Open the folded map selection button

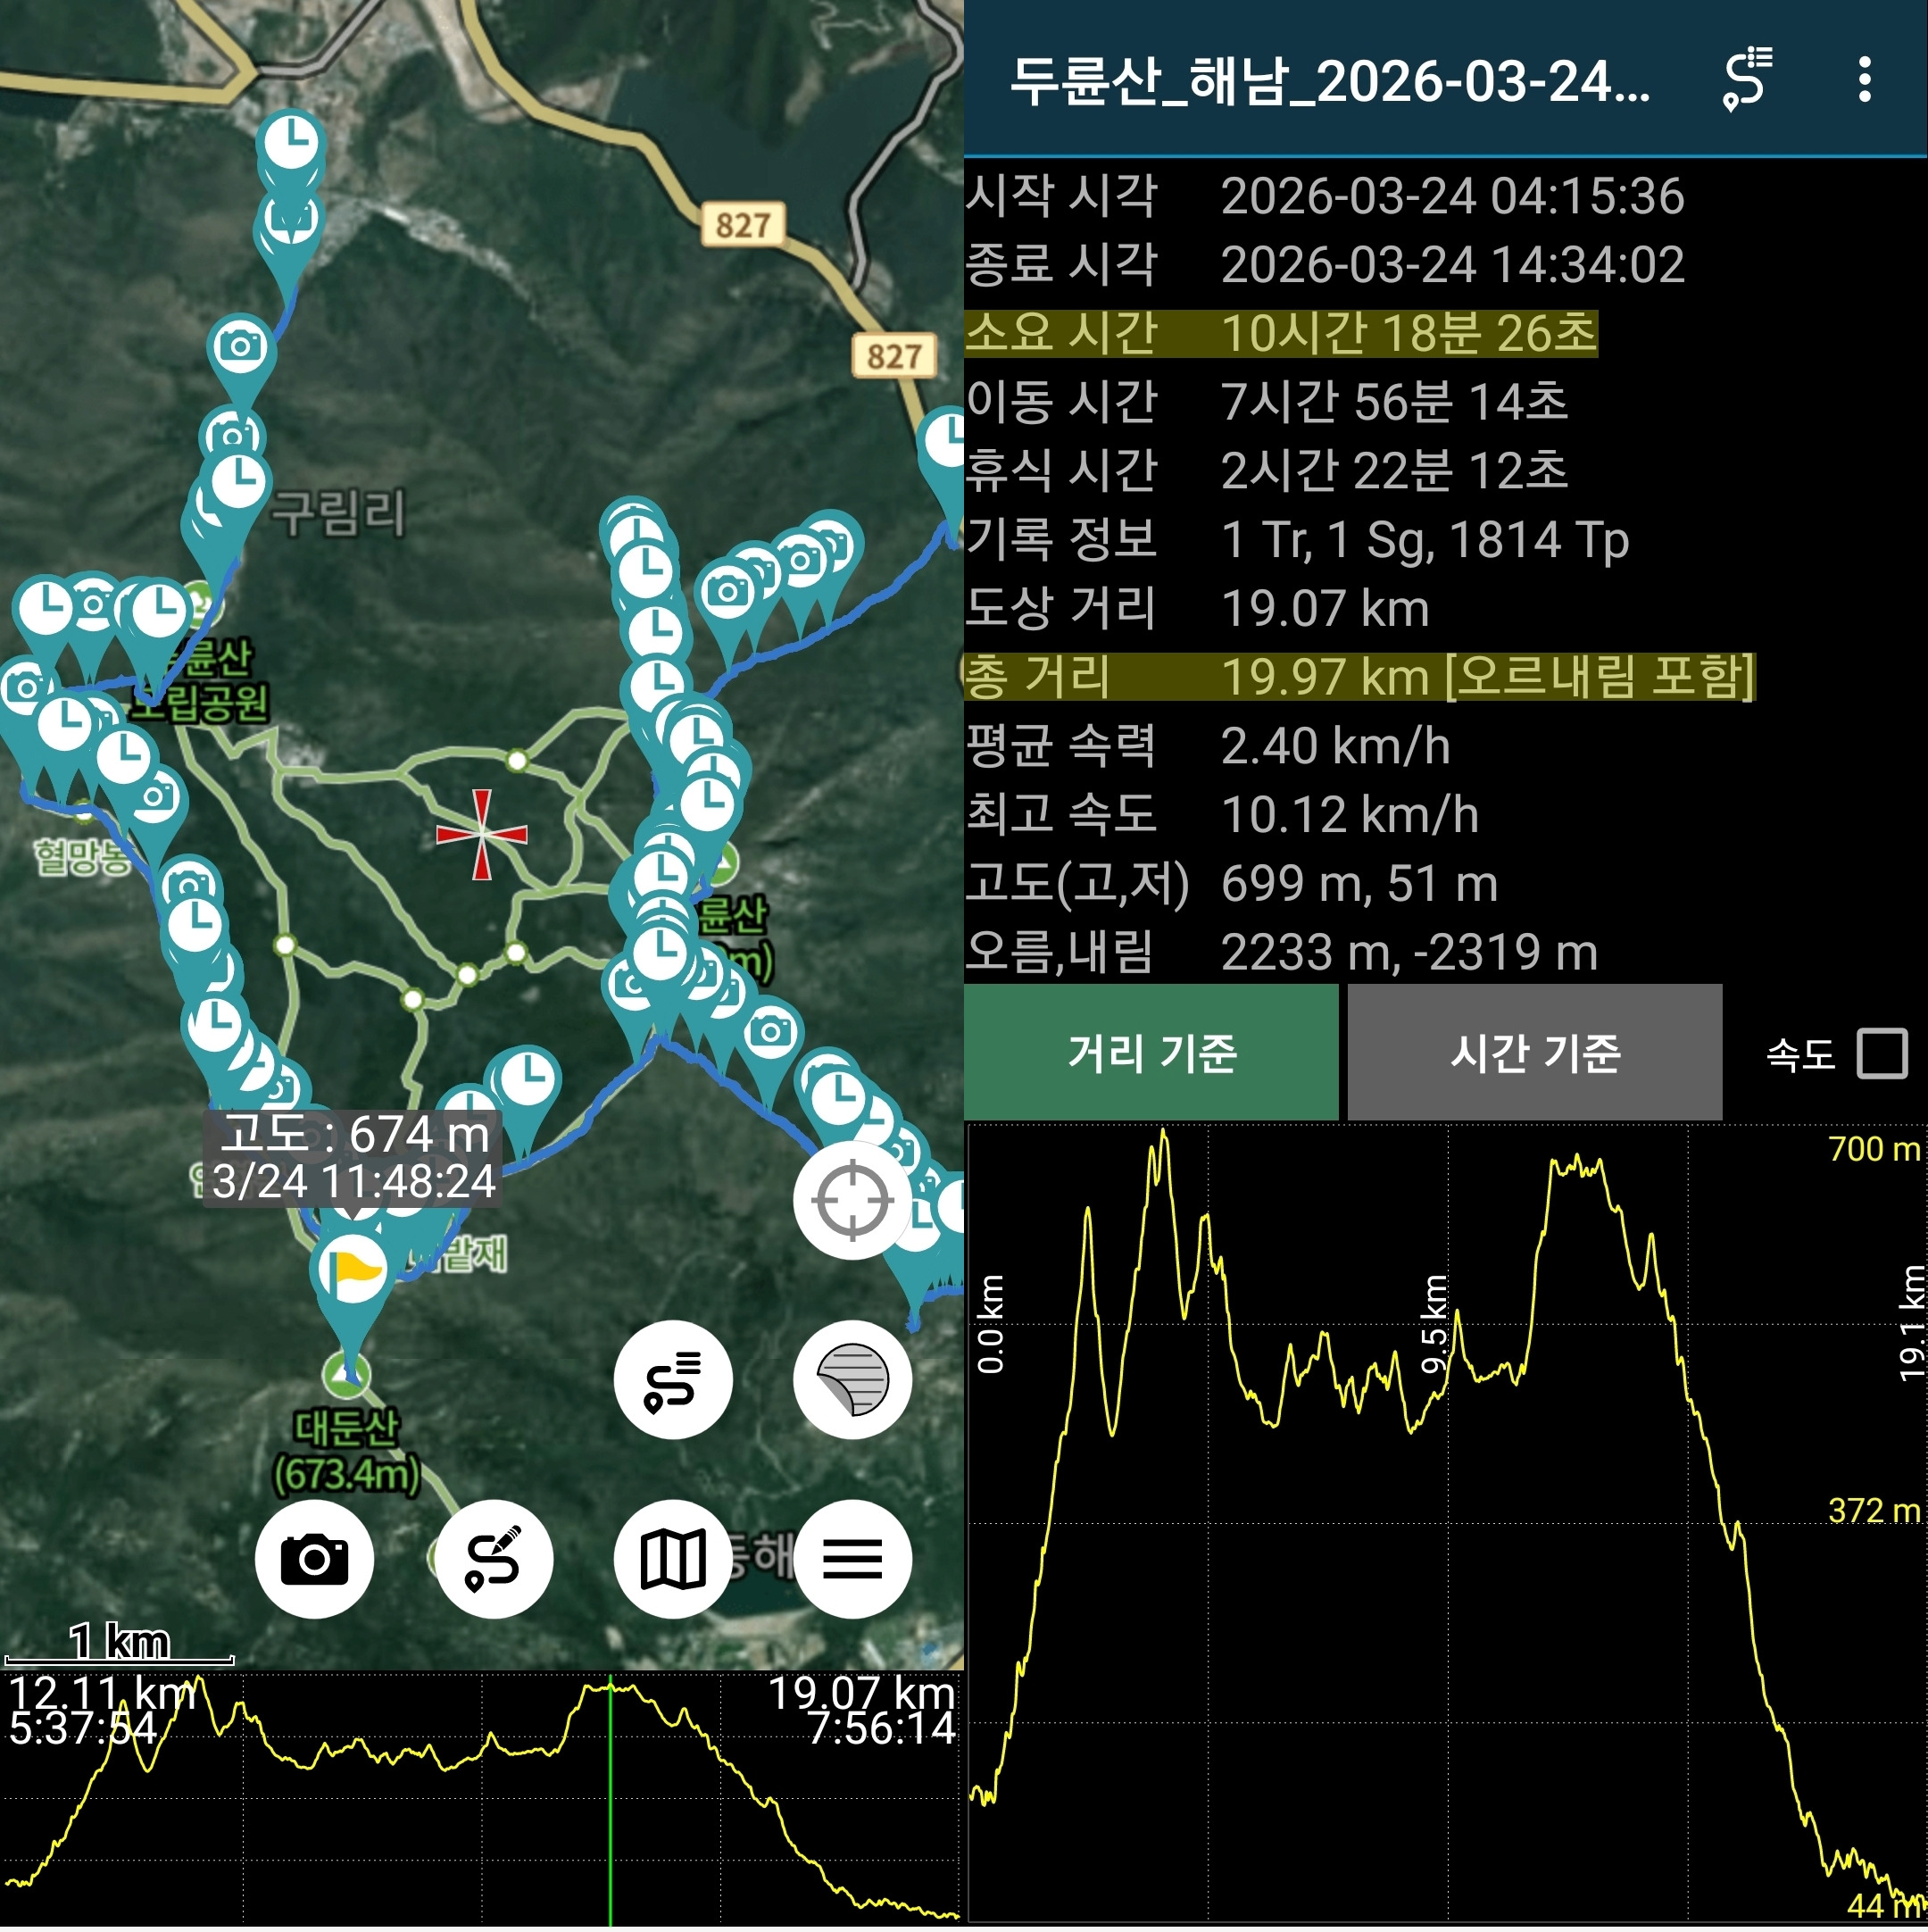coord(672,1560)
